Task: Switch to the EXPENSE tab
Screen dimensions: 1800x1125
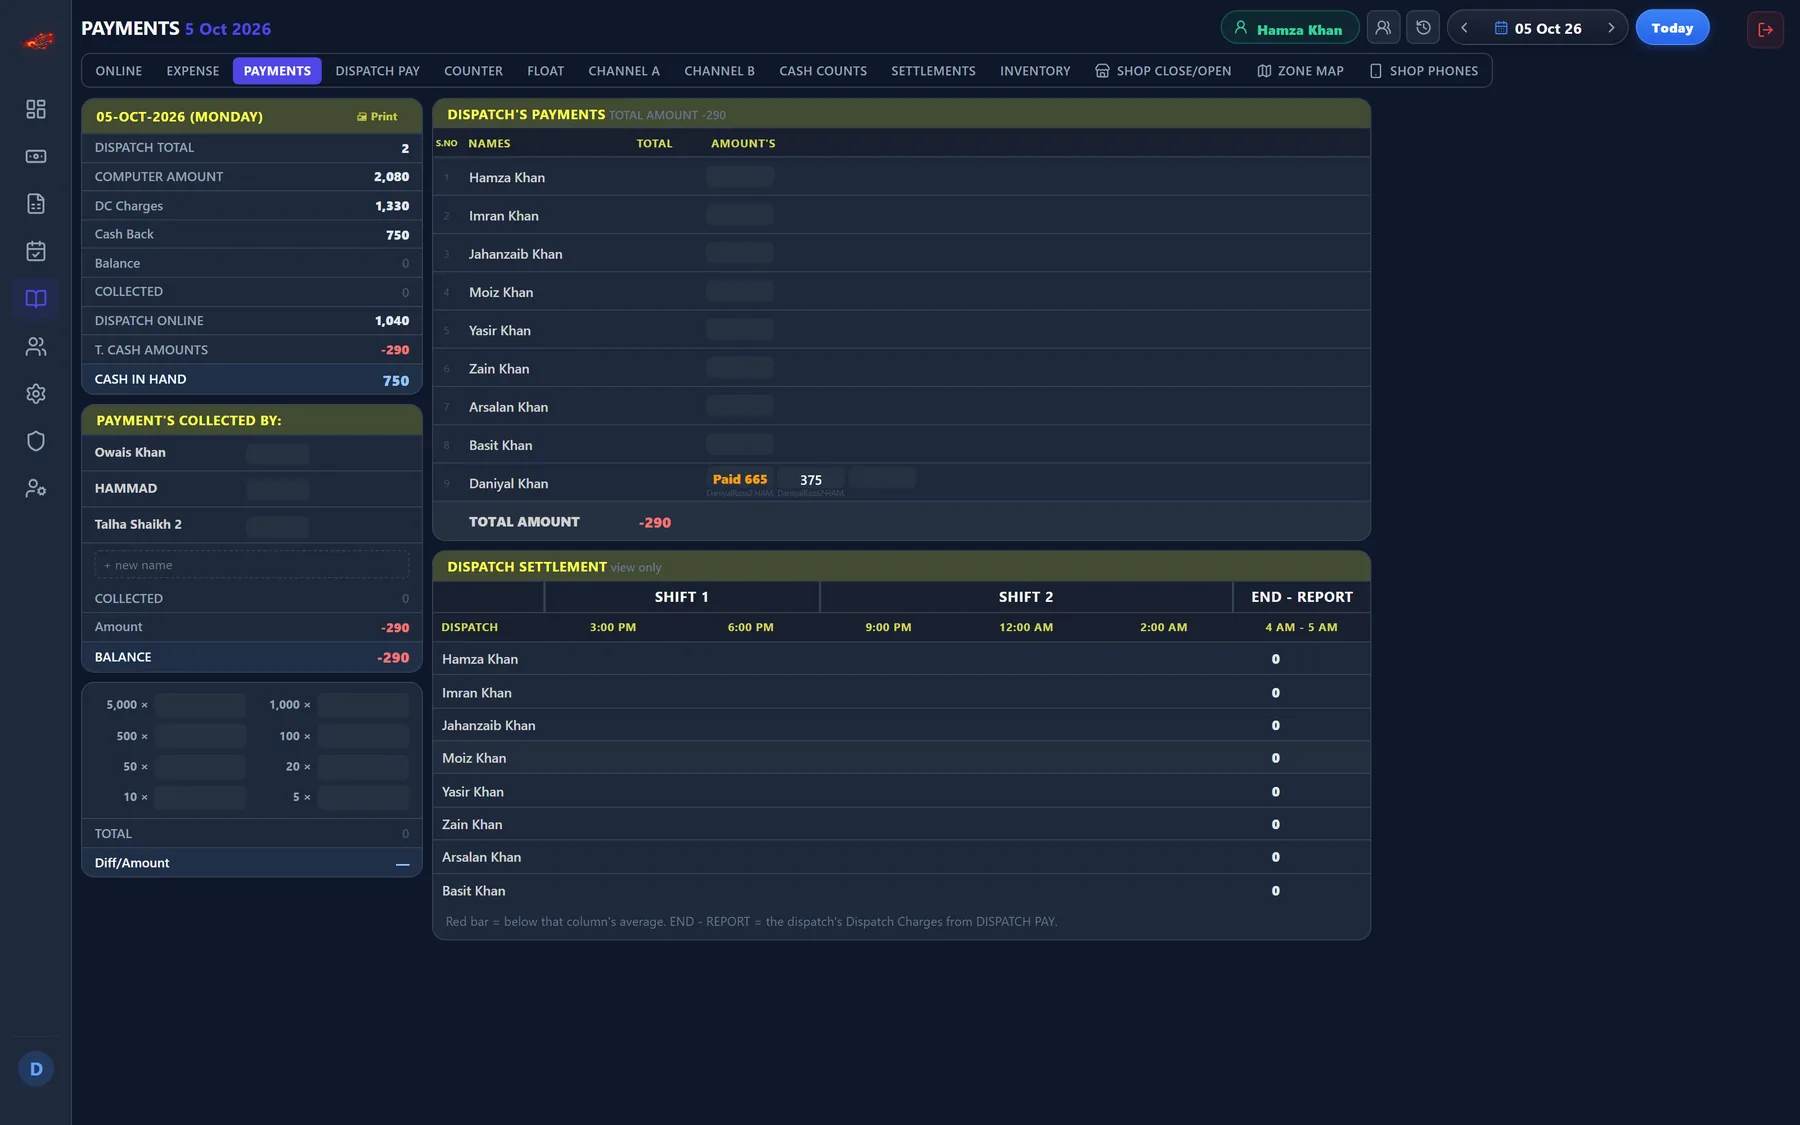Action: point(193,71)
